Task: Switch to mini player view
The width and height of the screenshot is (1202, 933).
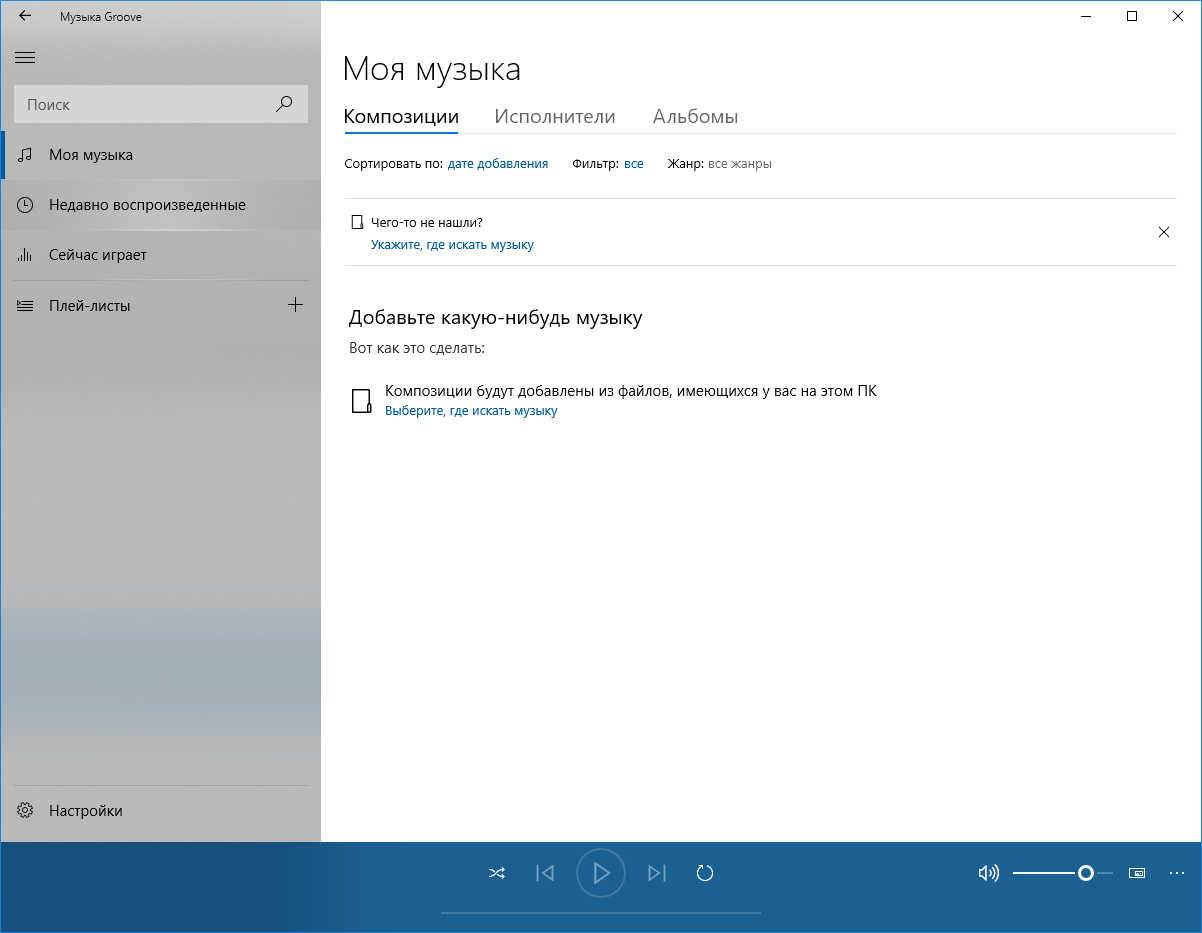Action: 1137,873
